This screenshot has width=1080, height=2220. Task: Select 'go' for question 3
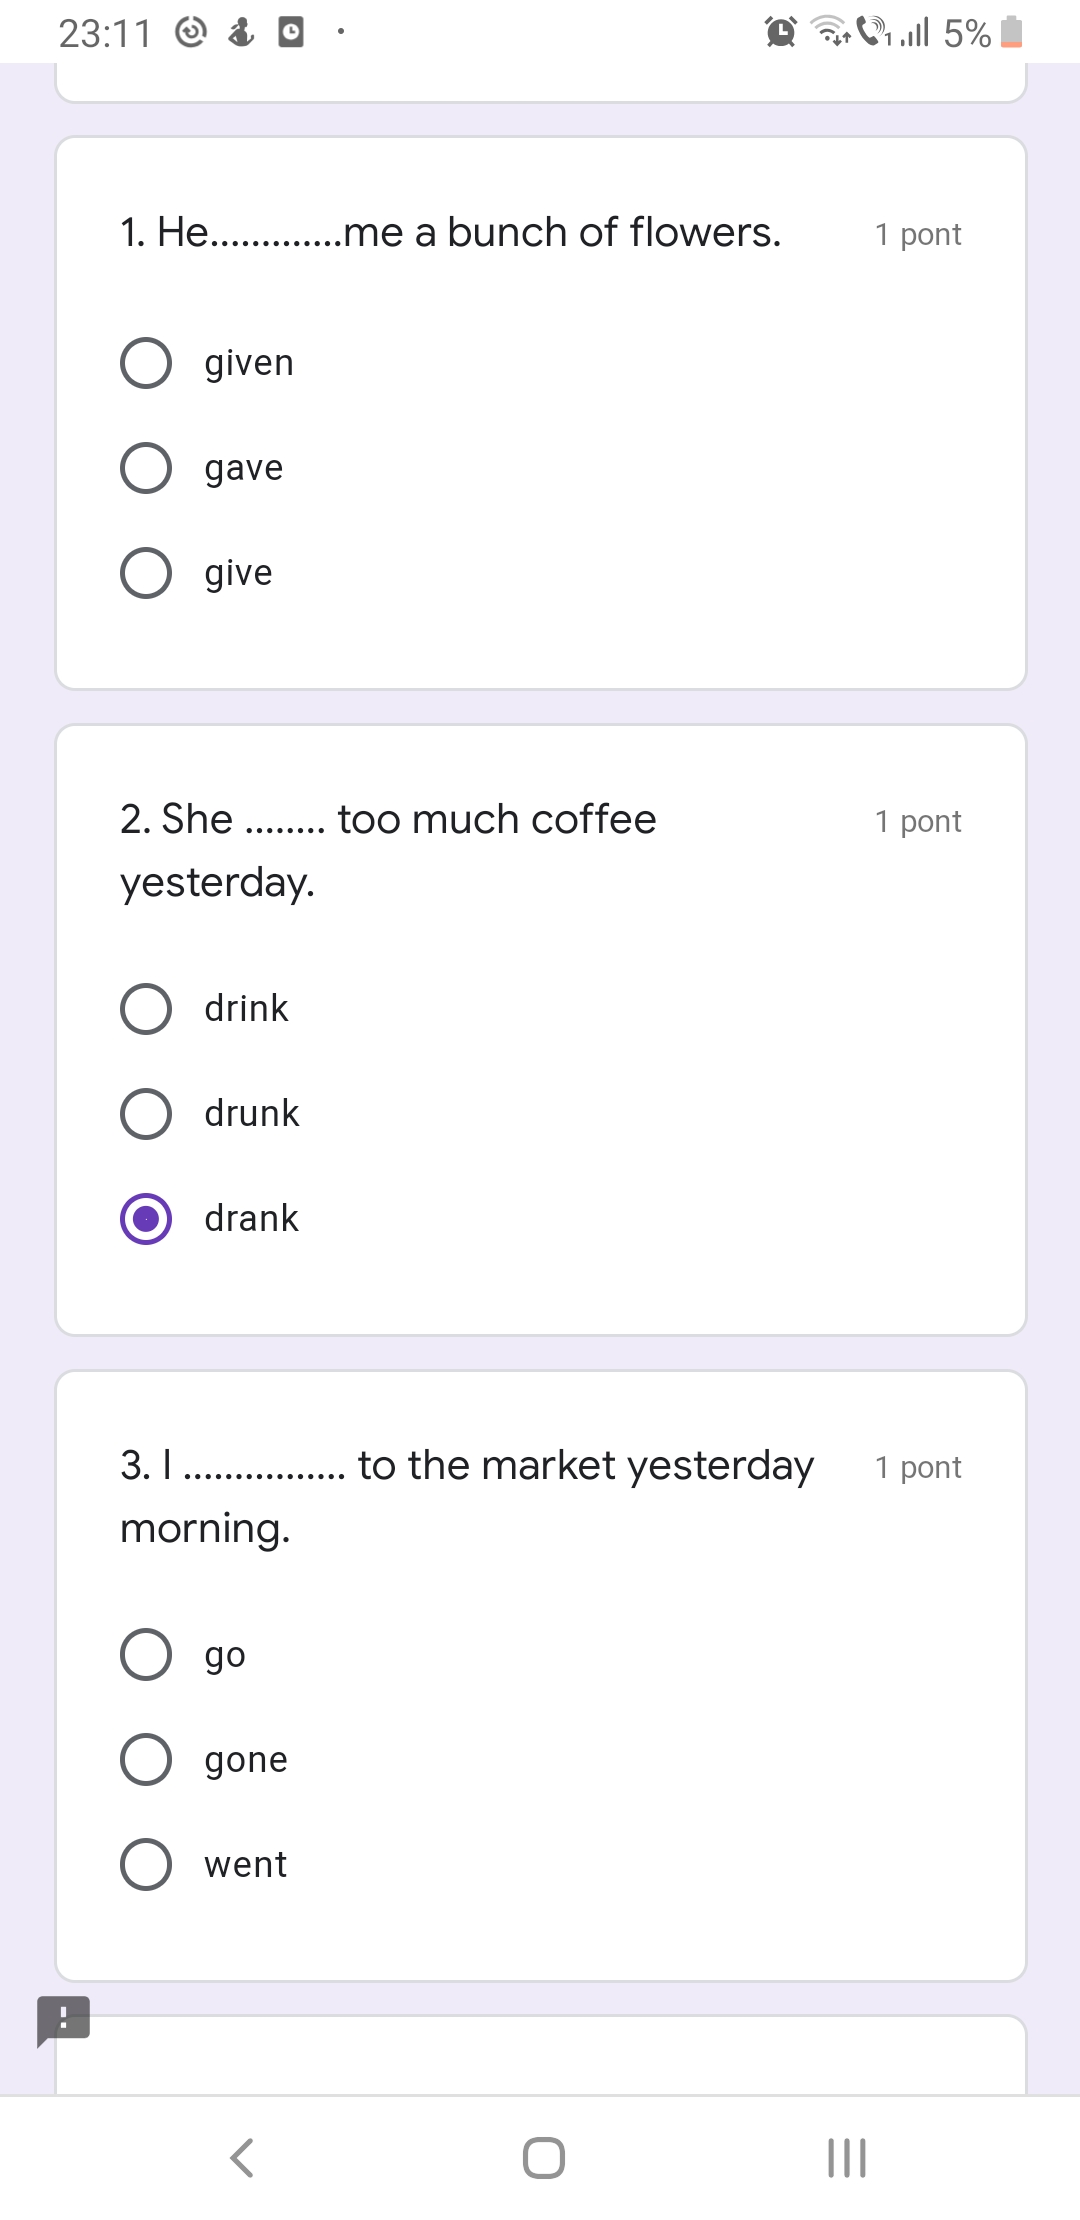click(x=146, y=1655)
